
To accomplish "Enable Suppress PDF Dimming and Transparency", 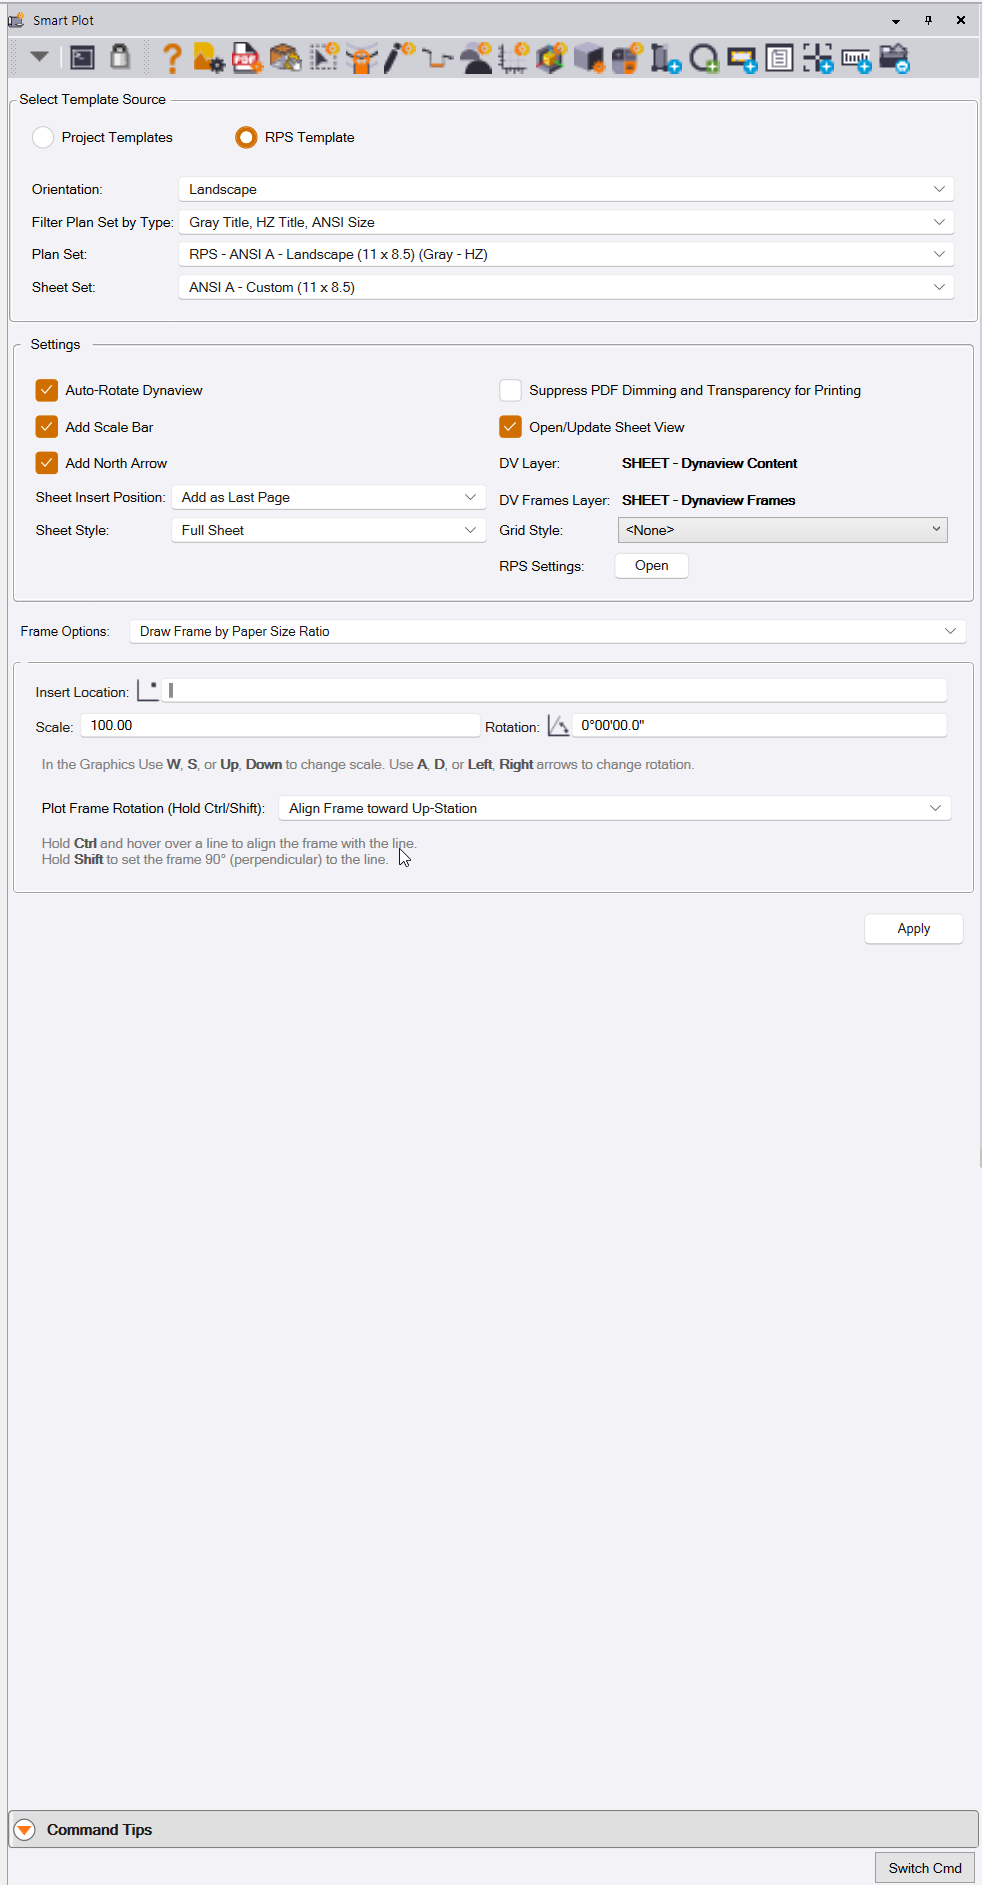I will [510, 390].
